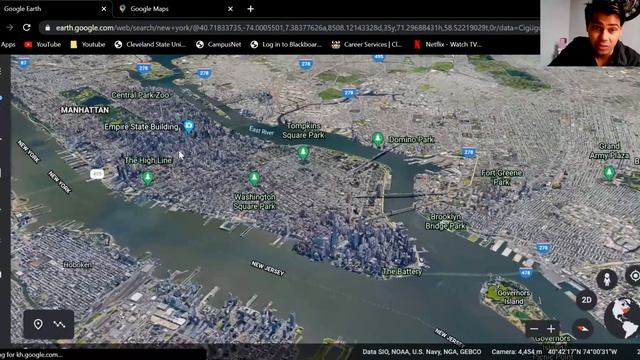Click the camera altitude readout
Viewport: 640px width, 360px height.
pos(516,351)
